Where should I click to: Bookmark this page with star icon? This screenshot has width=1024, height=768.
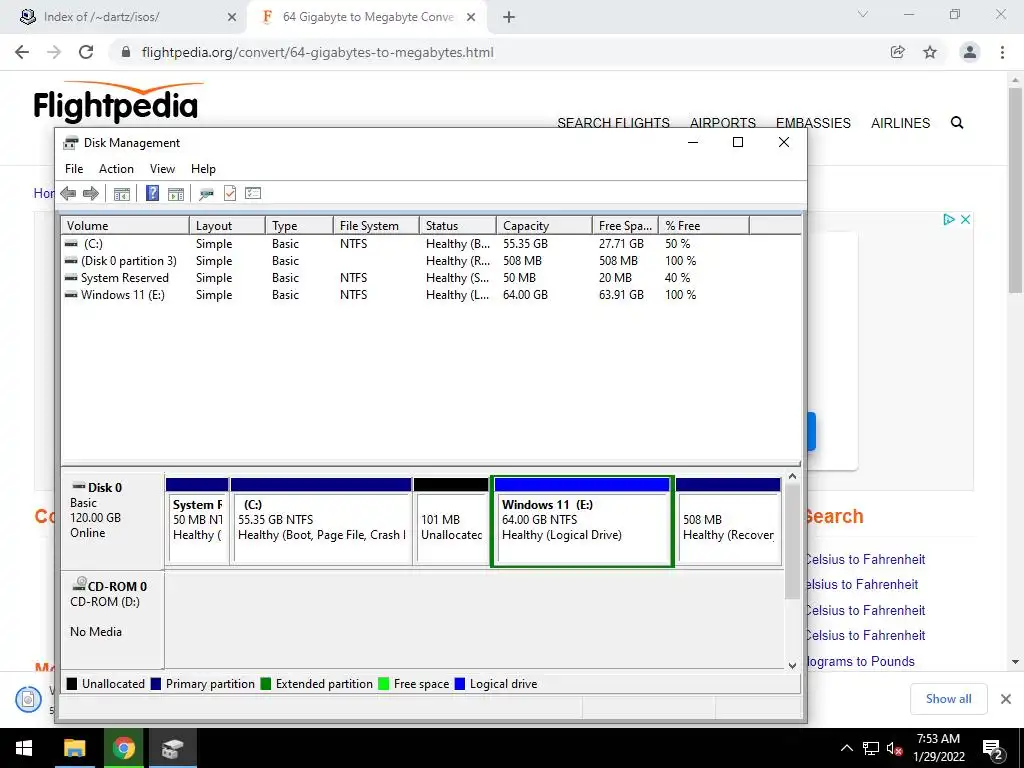pos(930,52)
